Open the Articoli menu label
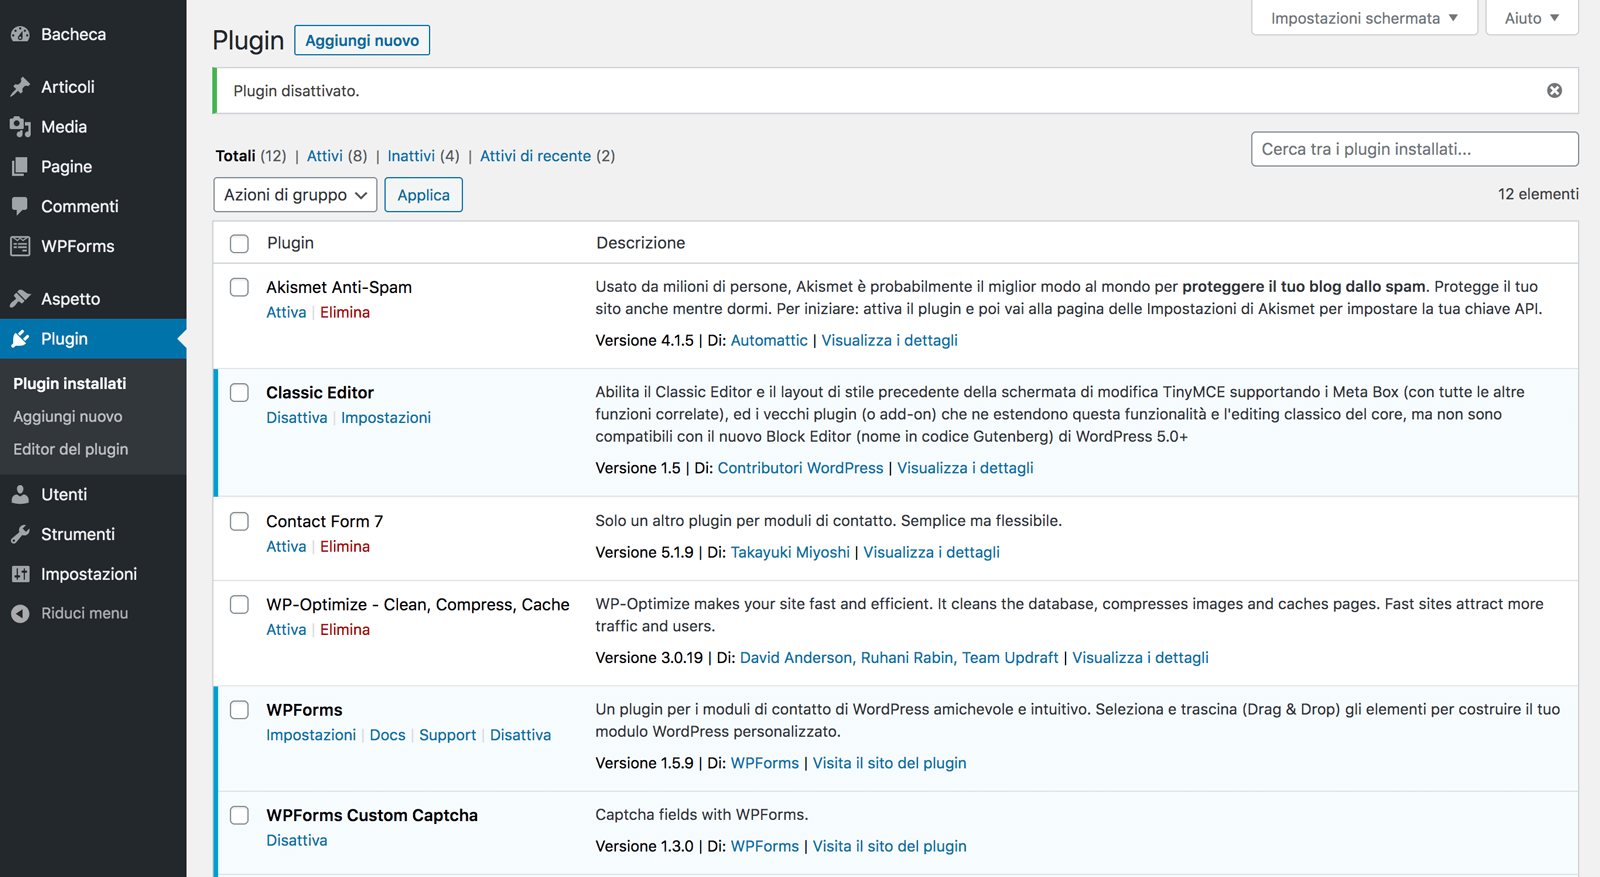 [x=68, y=87]
